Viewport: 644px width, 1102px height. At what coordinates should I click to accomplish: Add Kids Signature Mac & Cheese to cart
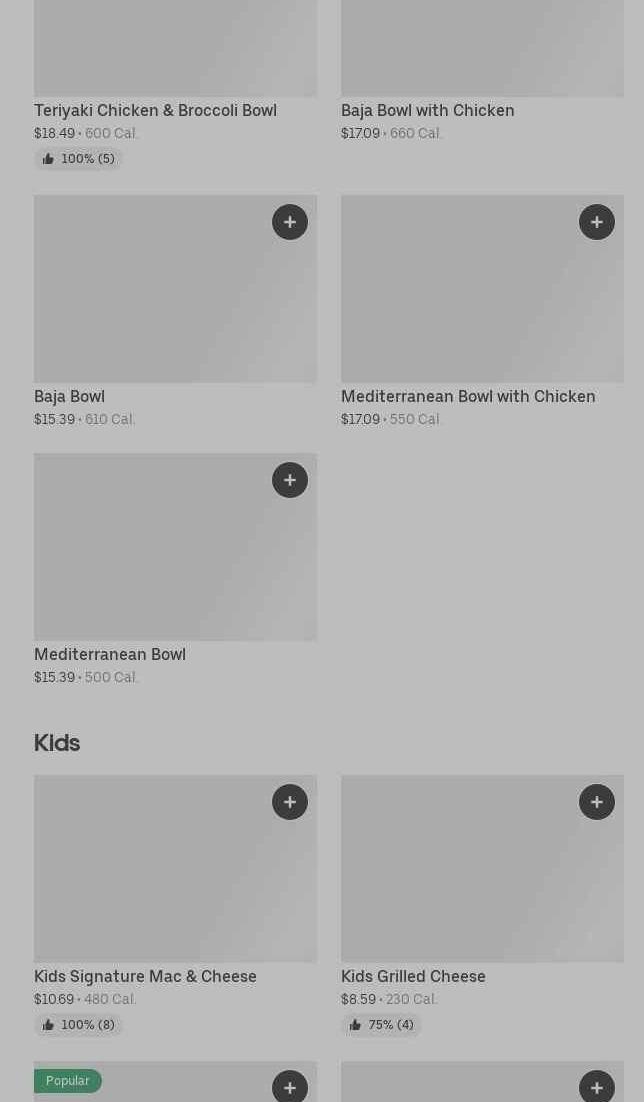pyautogui.click(x=290, y=802)
